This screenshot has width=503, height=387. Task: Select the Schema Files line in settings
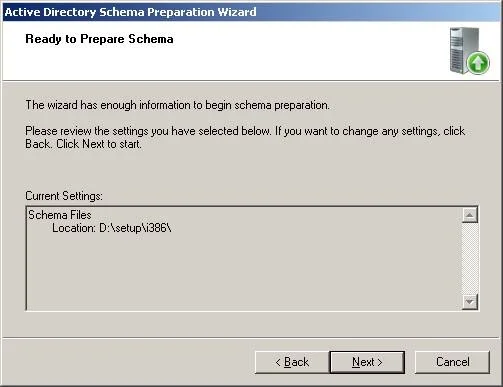[60, 215]
